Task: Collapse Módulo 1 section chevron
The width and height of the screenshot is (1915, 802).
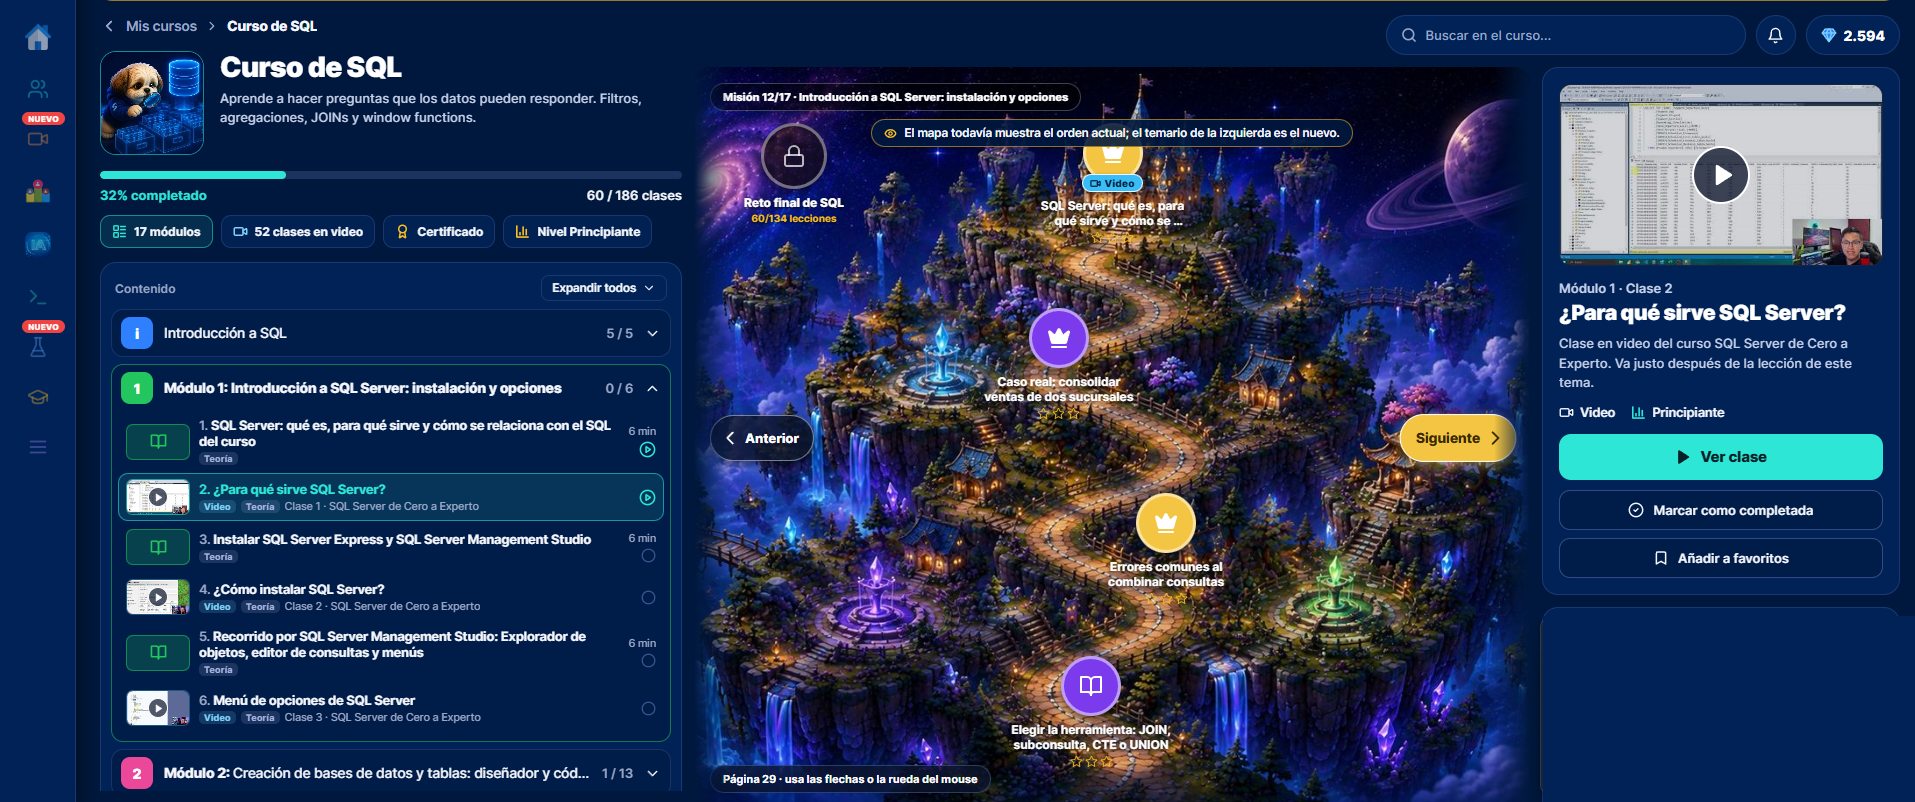Action: 652,389
